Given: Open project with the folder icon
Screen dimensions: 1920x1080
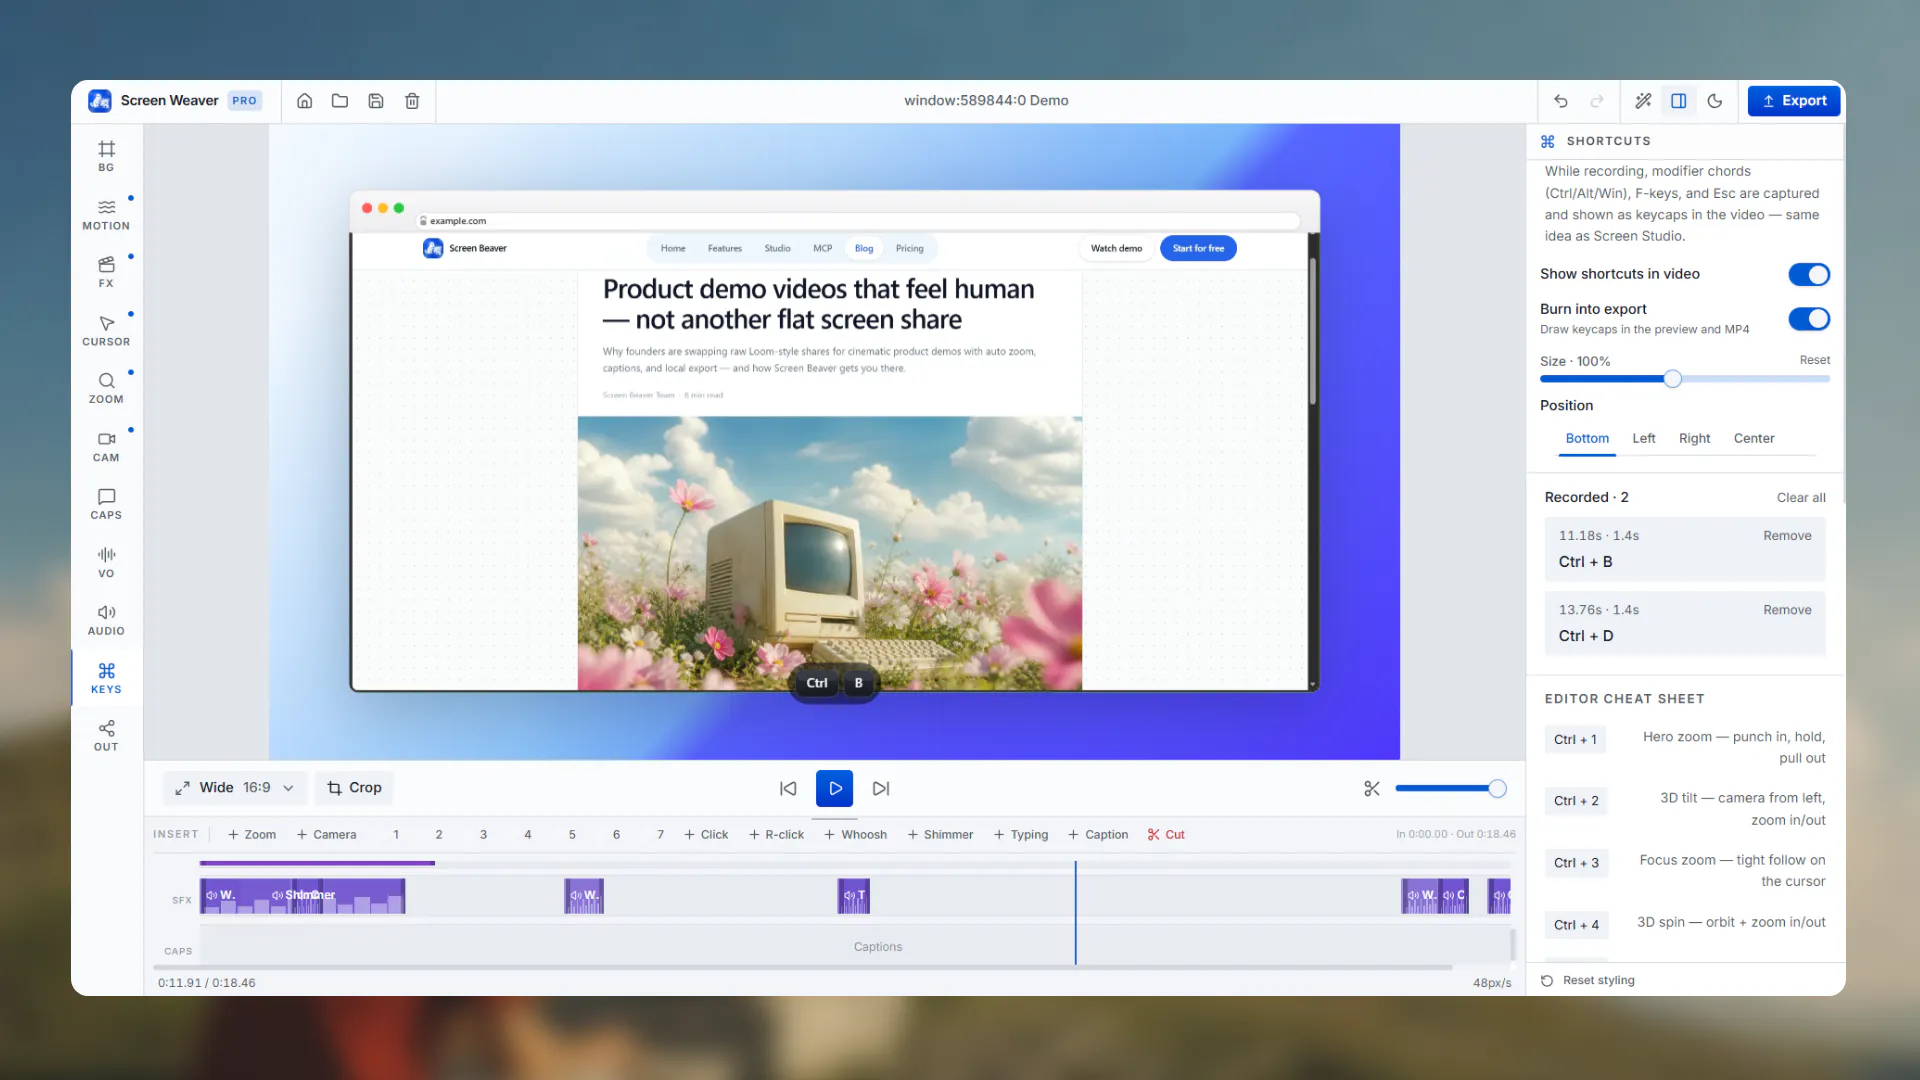Looking at the screenshot, I should click(x=340, y=101).
